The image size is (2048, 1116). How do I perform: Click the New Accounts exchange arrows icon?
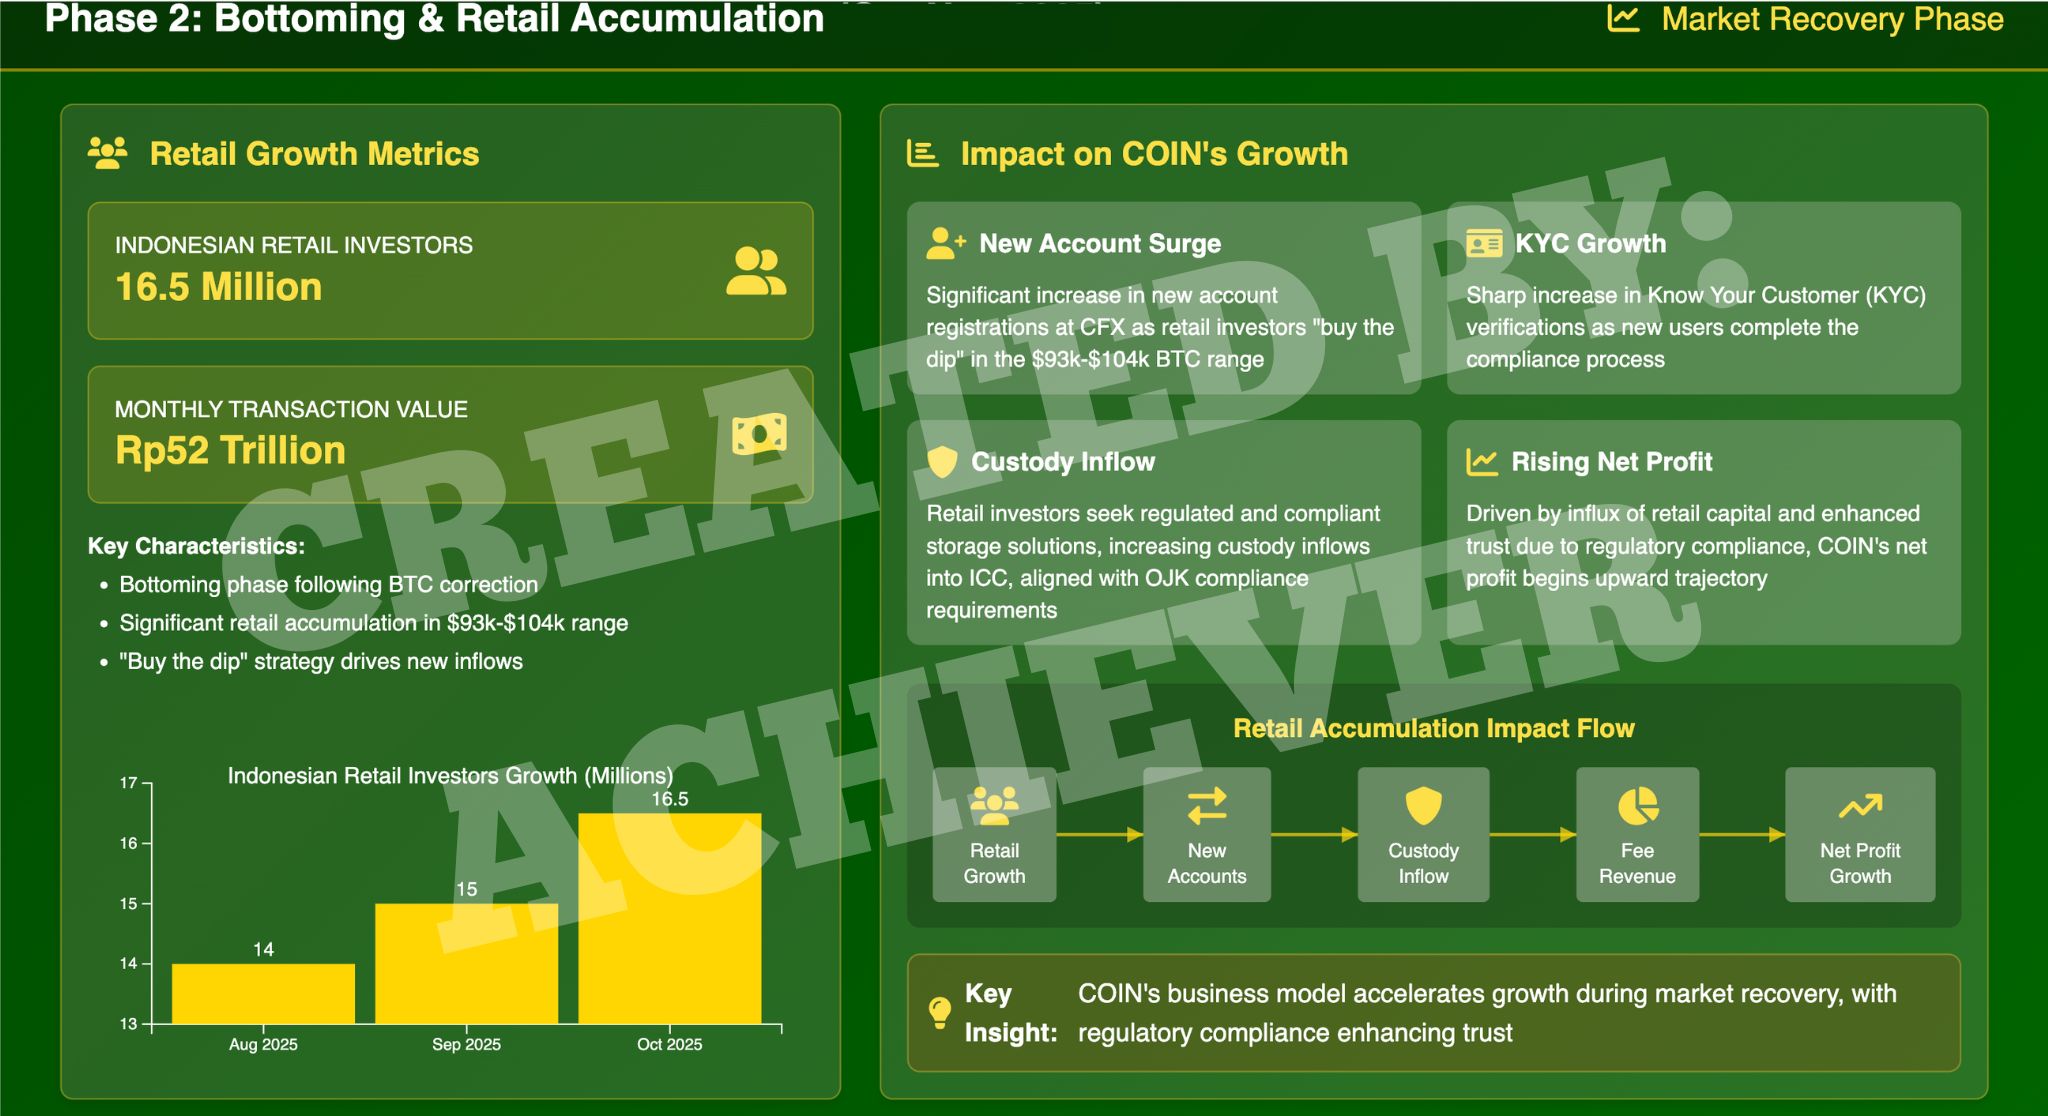[1207, 806]
